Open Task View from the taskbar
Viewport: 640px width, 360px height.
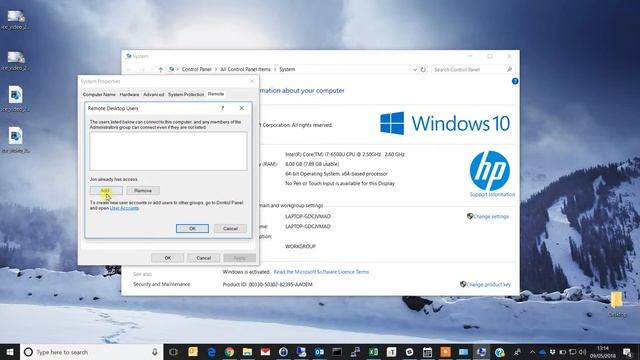coord(173,352)
